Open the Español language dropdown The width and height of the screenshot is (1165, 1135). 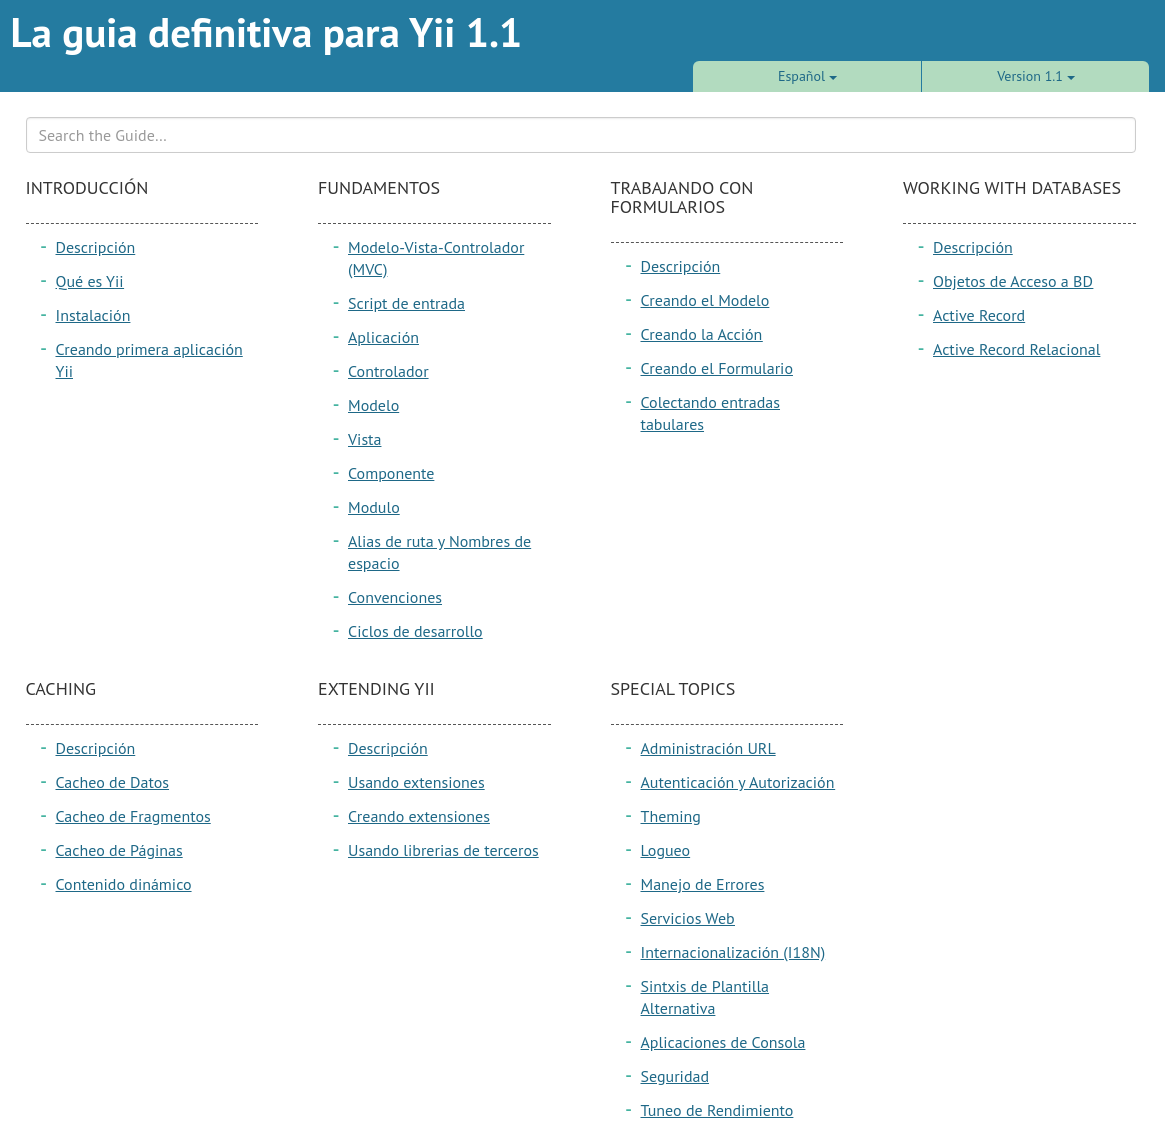[807, 77]
